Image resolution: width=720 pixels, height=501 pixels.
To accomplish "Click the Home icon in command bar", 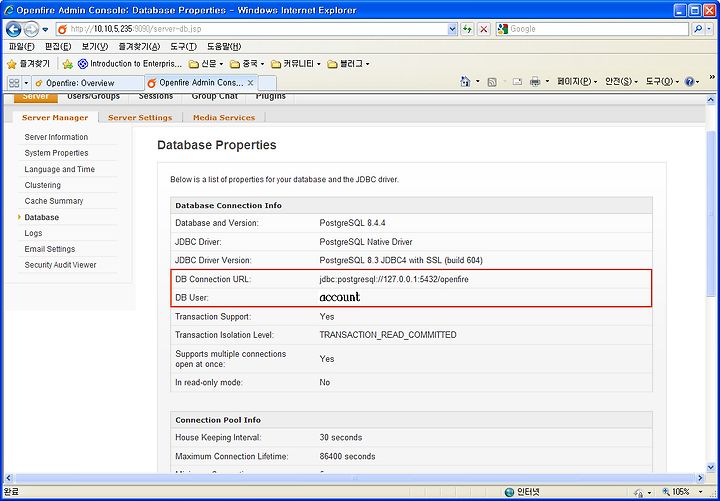I will click(465, 82).
